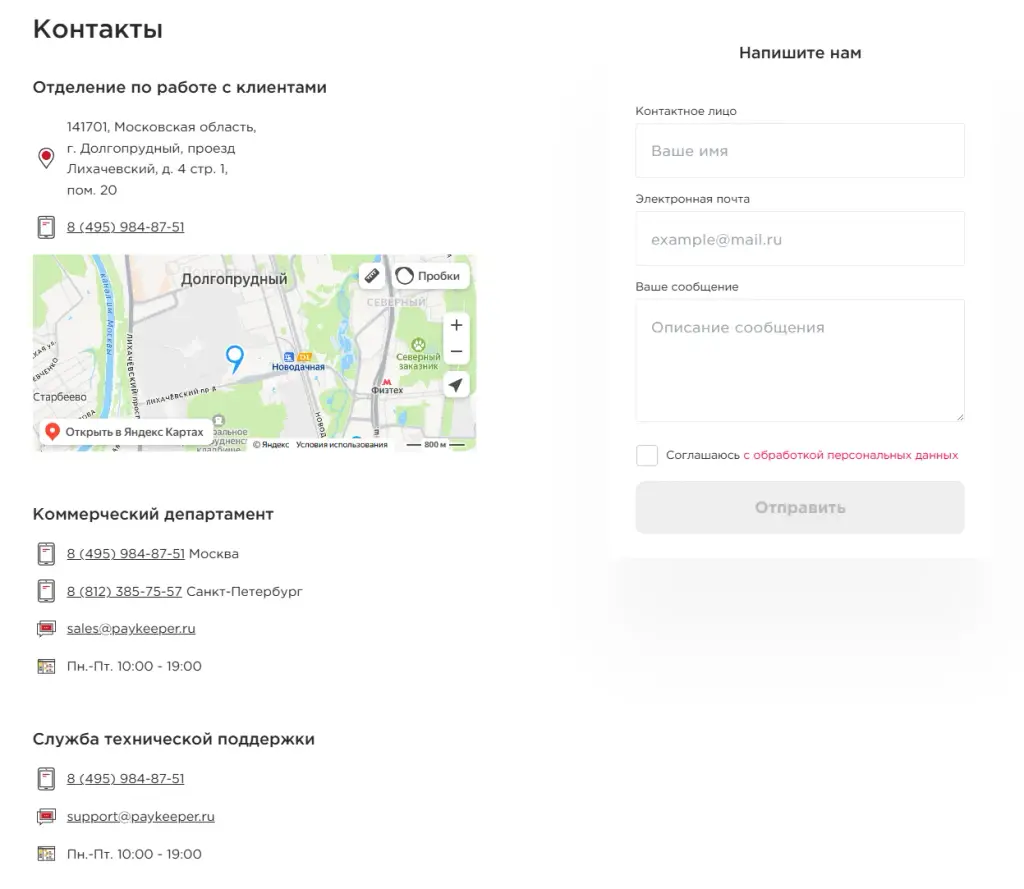Focus the Ваше имя input field
The image size is (1024, 889).
click(800, 151)
